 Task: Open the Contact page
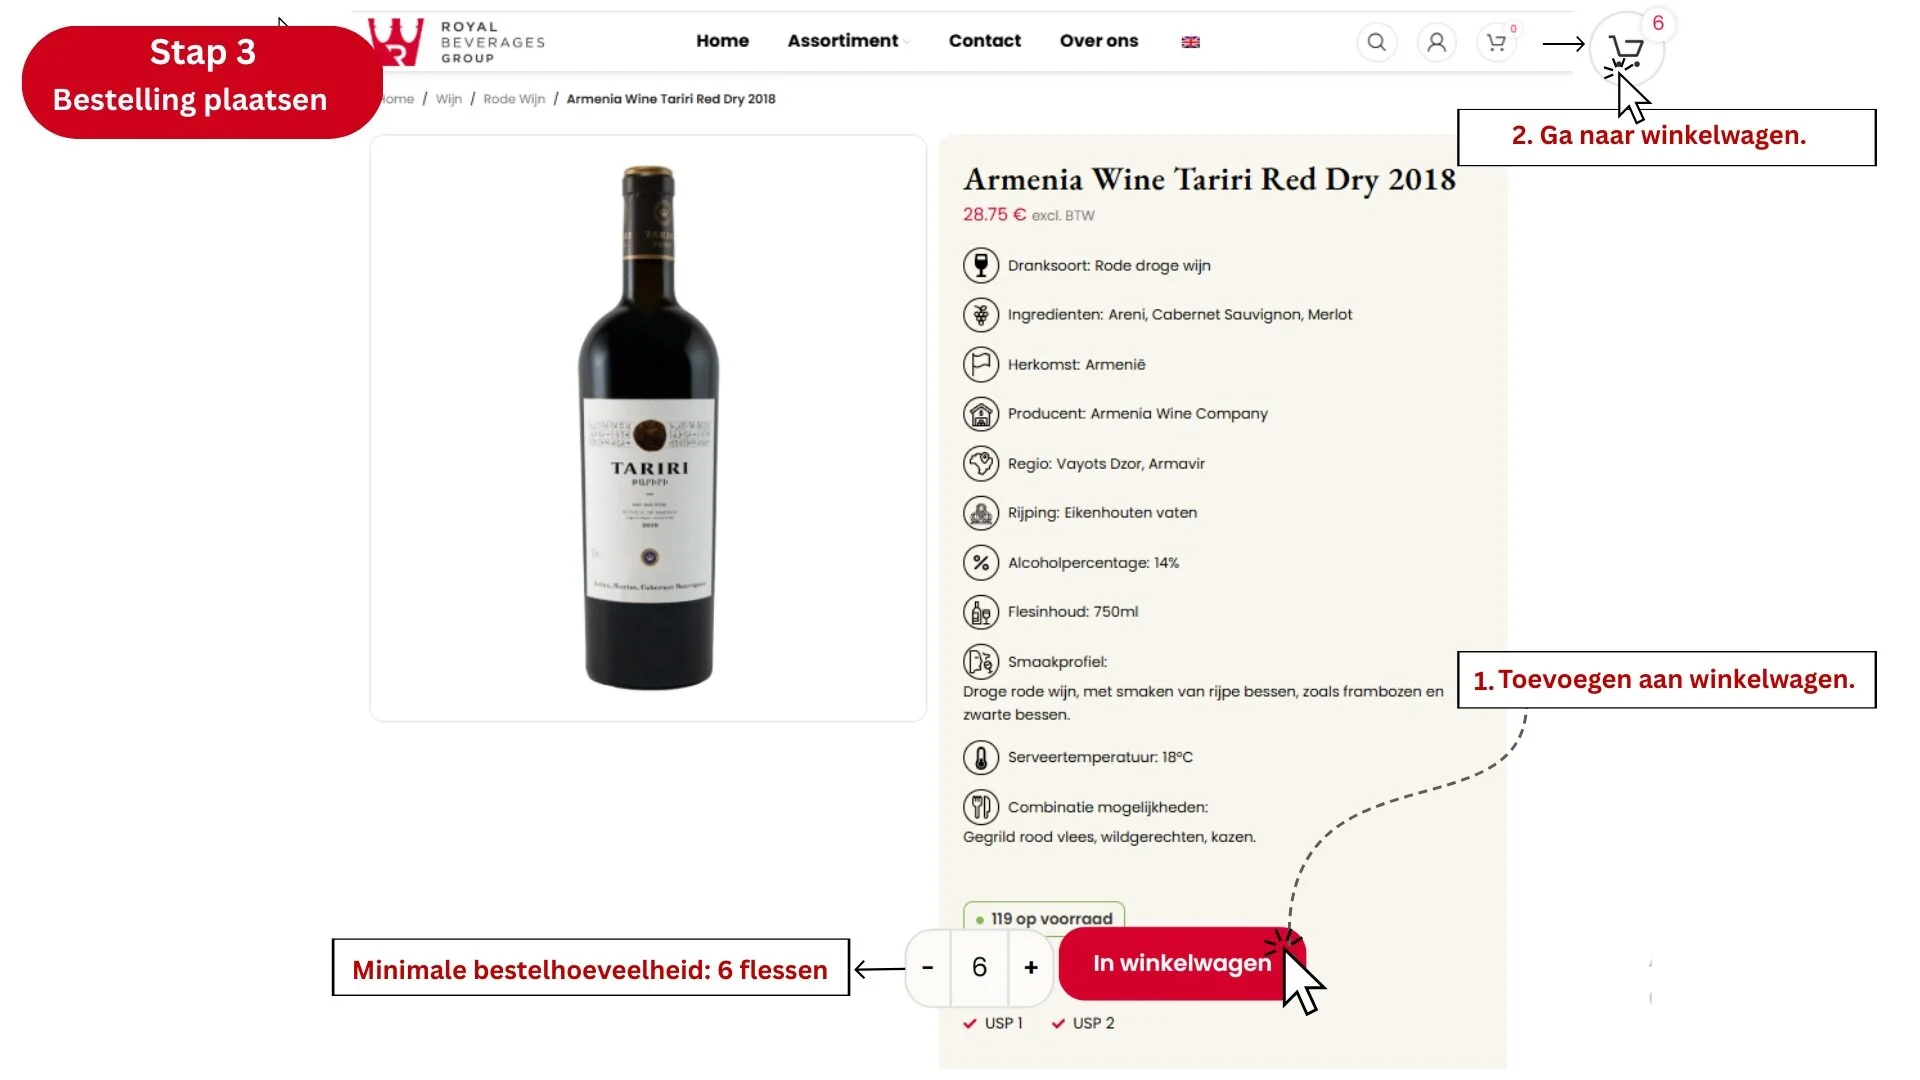(984, 41)
